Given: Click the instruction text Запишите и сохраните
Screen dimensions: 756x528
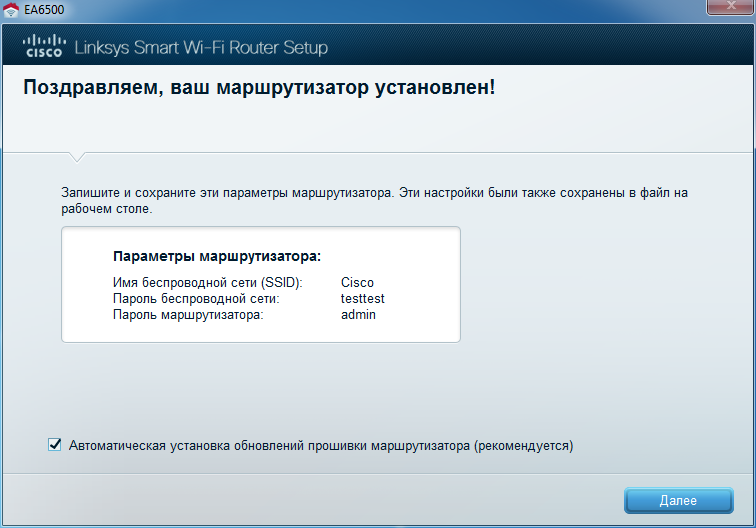Looking at the screenshot, I should click(x=374, y=201).
